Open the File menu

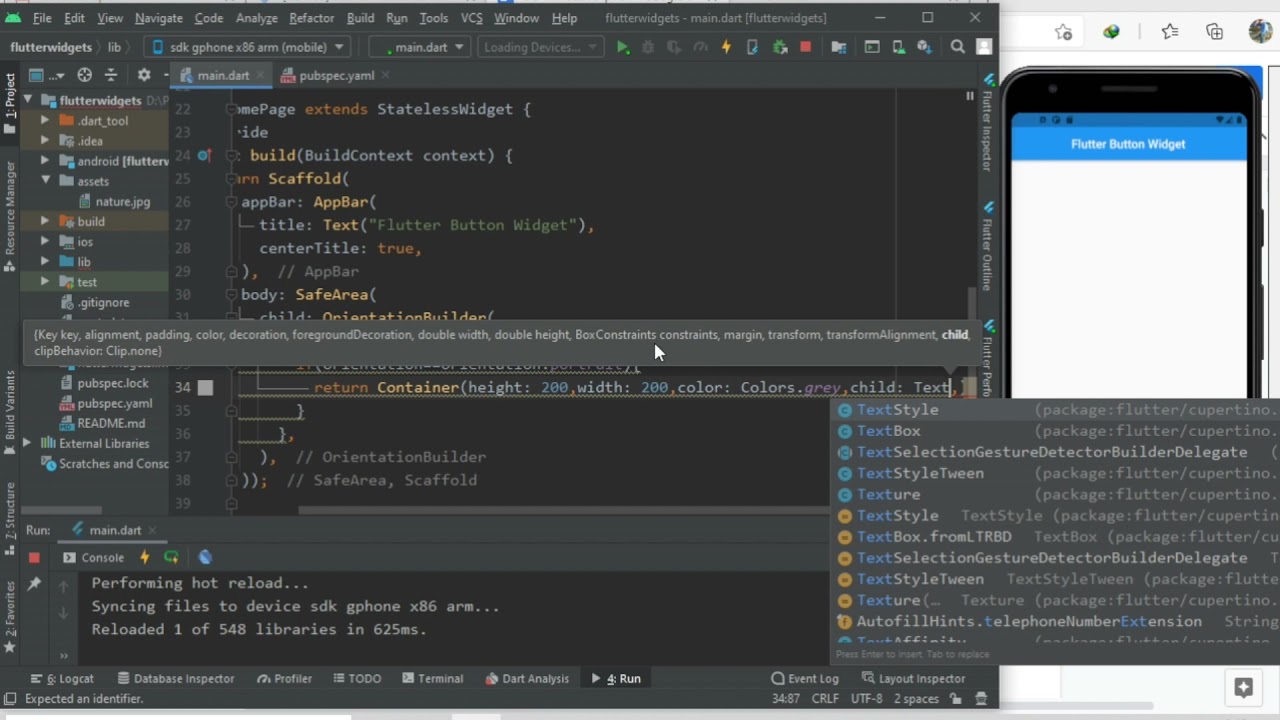[x=42, y=18]
